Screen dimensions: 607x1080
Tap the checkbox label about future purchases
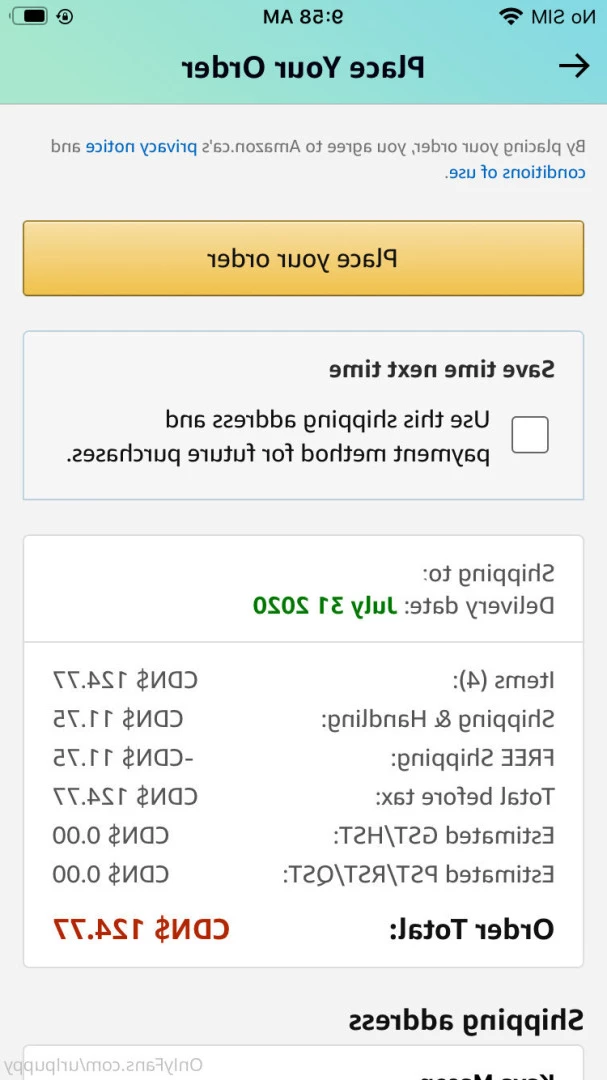(x=278, y=437)
